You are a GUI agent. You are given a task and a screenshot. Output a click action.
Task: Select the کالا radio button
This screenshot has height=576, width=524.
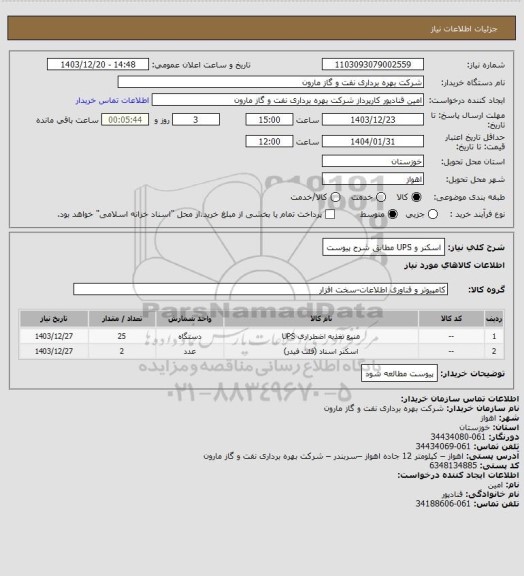click(416, 197)
